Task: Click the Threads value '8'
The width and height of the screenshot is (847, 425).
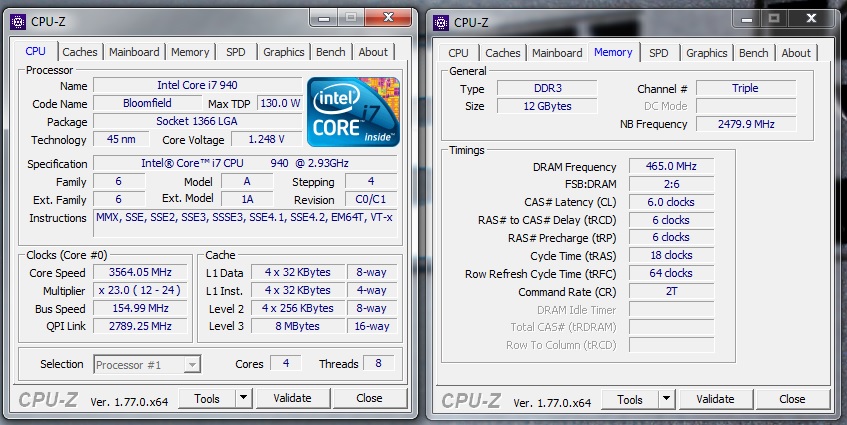Action: pos(378,363)
